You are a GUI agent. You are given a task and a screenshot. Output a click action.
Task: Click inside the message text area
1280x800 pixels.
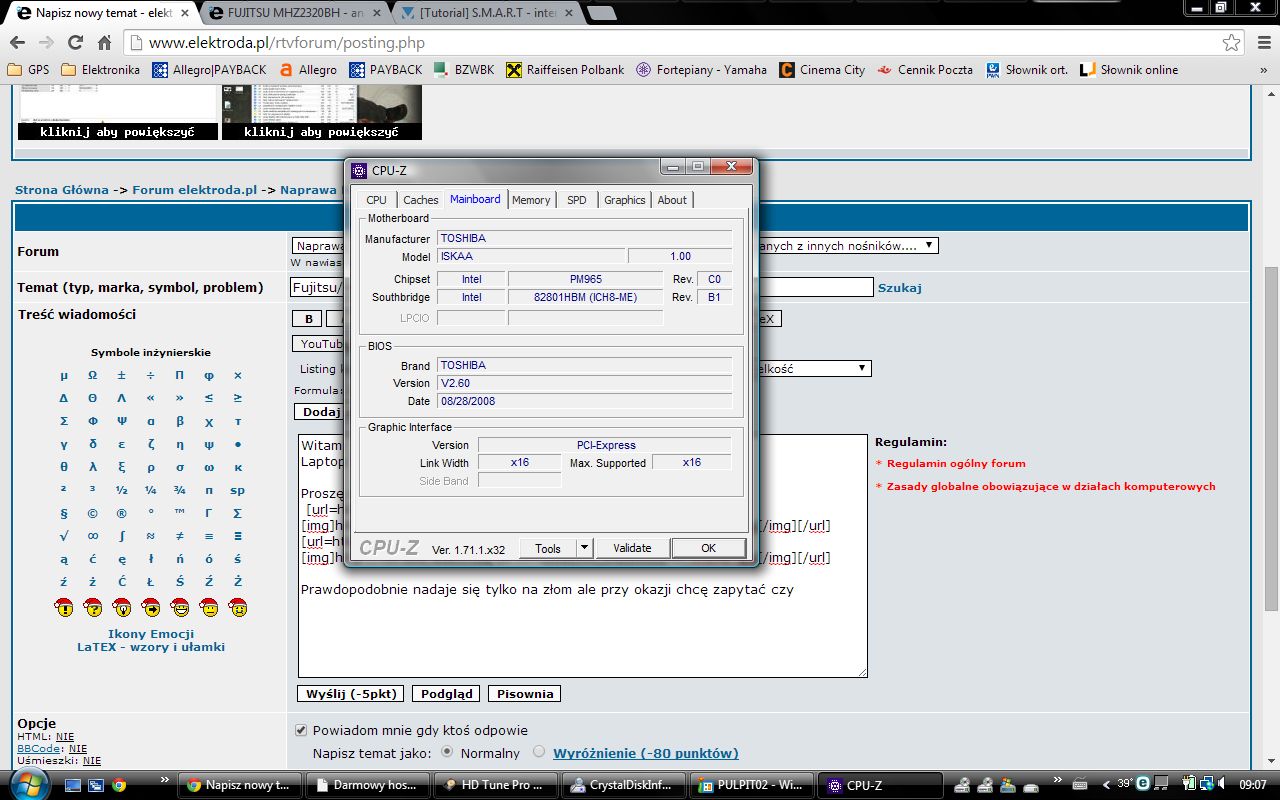pyautogui.click(x=582, y=555)
